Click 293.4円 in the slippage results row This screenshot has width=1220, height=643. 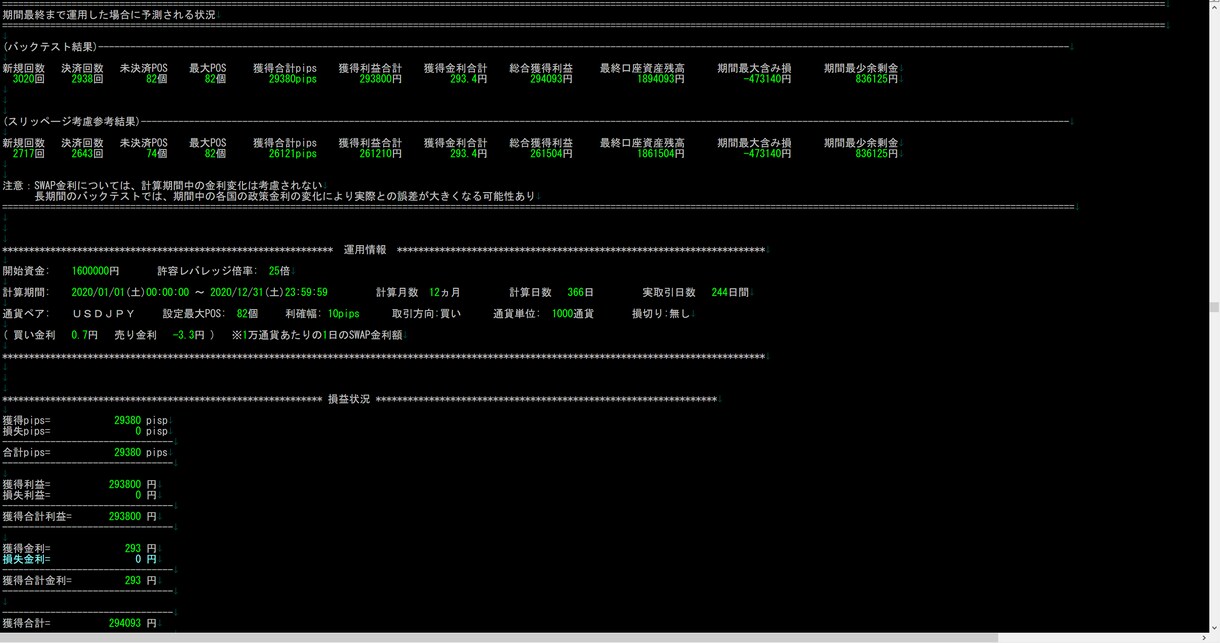coord(468,154)
